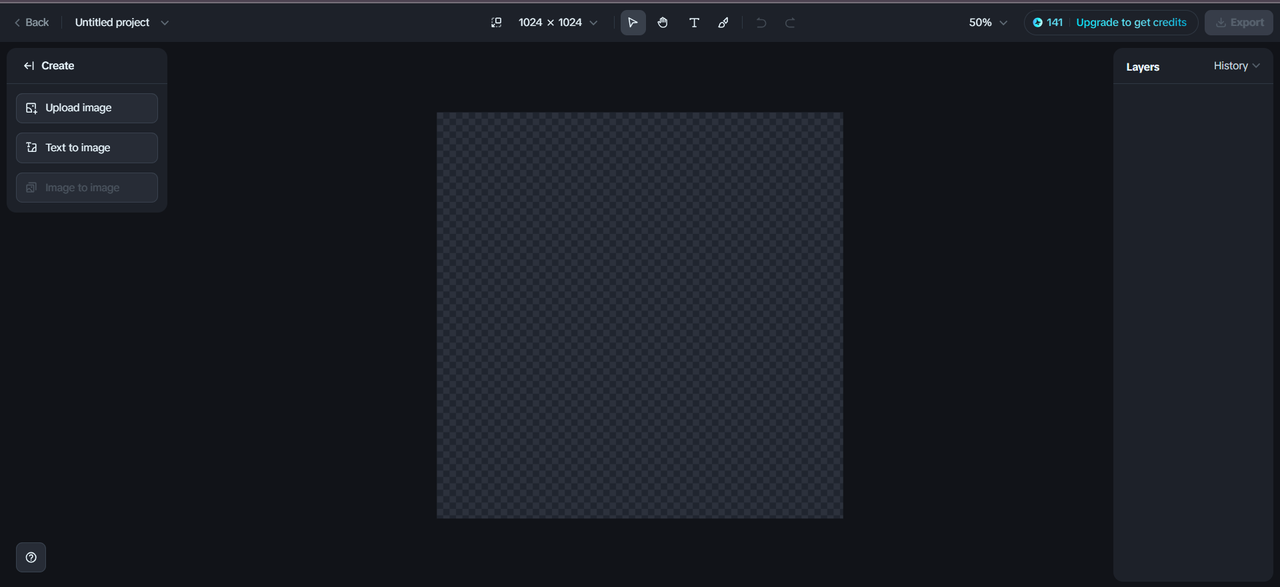Click the Upload image button
The width and height of the screenshot is (1280, 587).
pyautogui.click(x=87, y=108)
